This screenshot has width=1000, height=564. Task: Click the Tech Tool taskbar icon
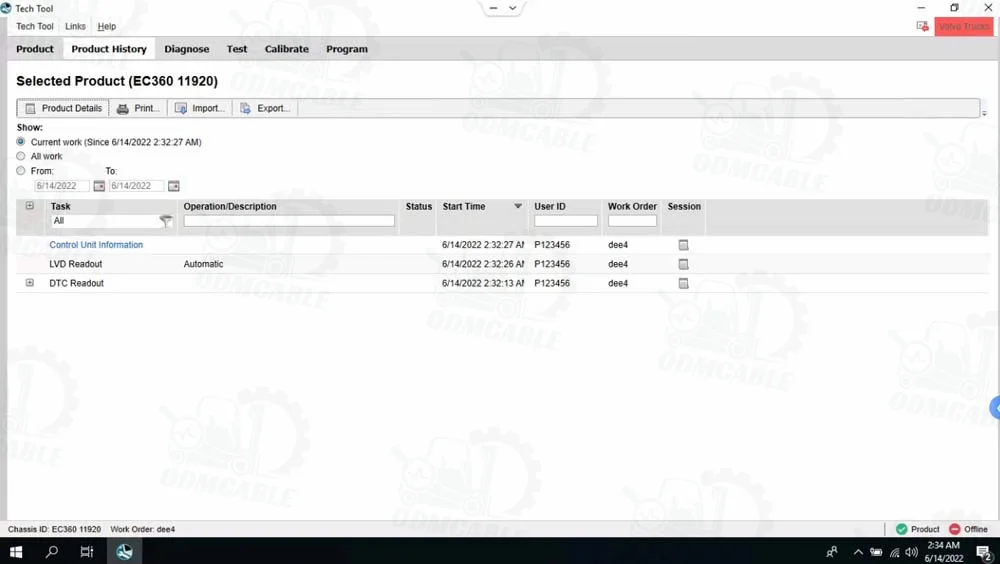pyautogui.click(x=124, y=551)
